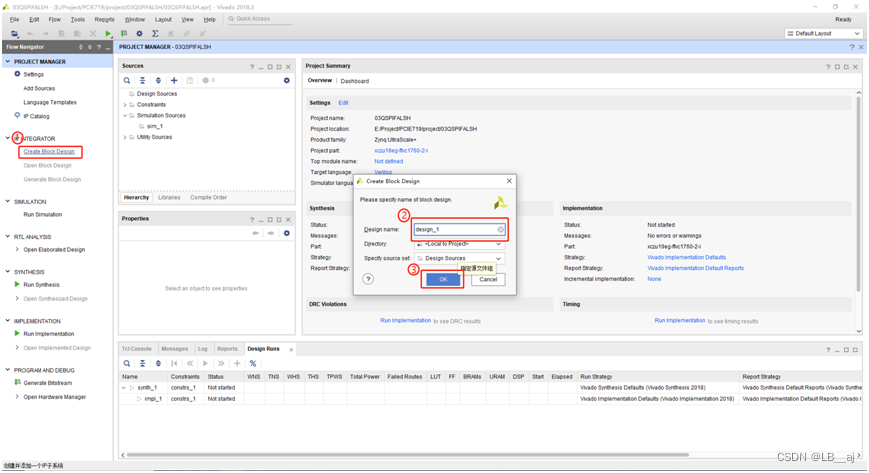
Task: Close the Design Runs tab
Action: 291,349
